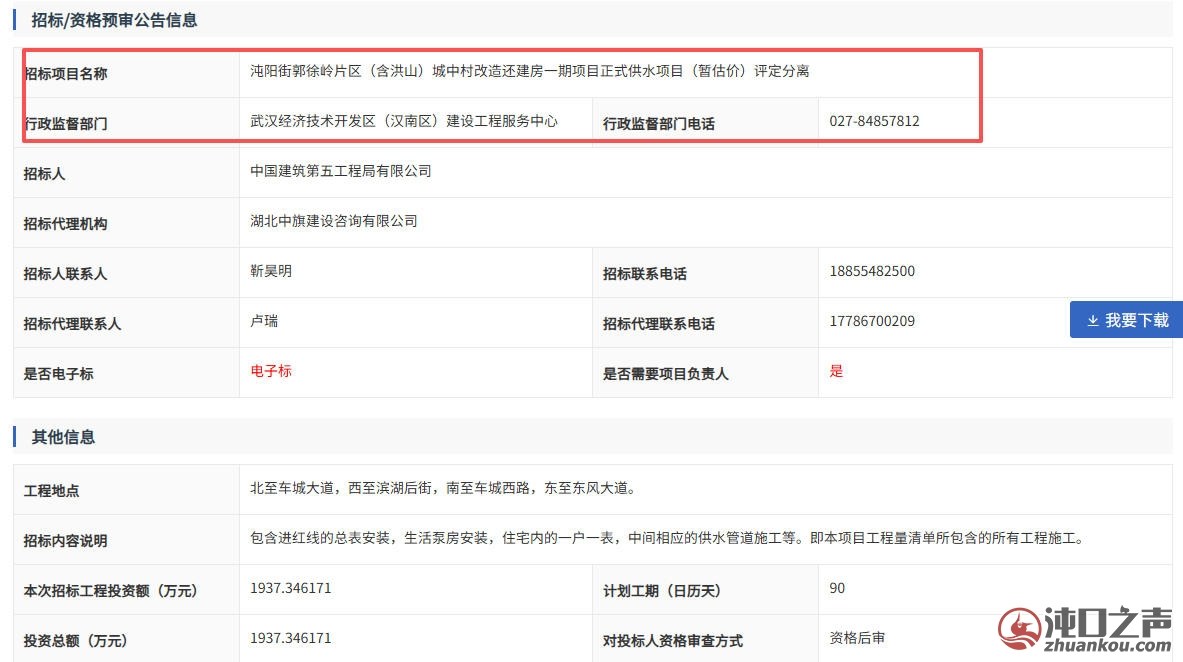This screenshot has height=662, width=1183.
Task: Click the 投资总额 value 1937.346171
Action: click(290, 638)
